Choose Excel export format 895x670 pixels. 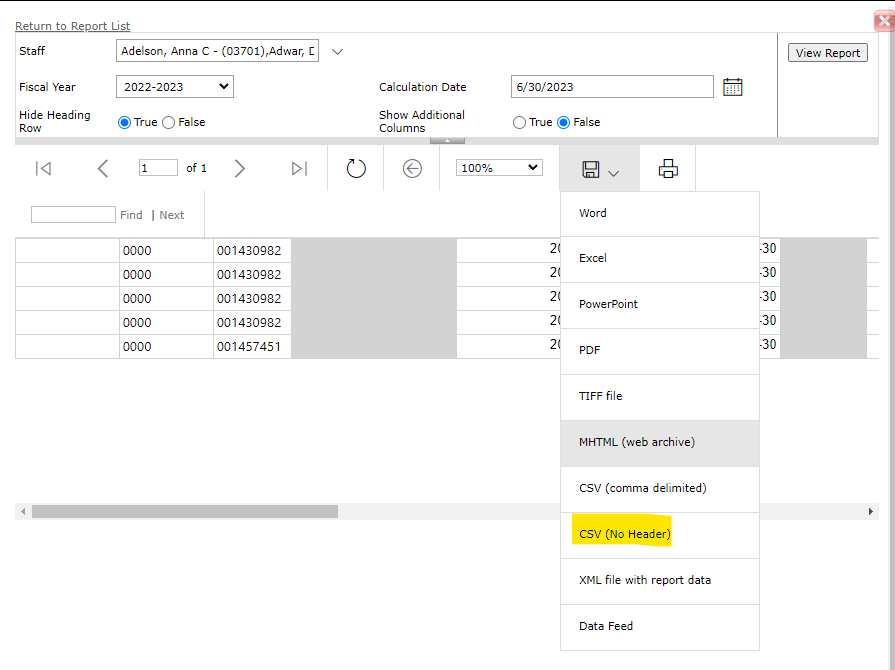593,258
